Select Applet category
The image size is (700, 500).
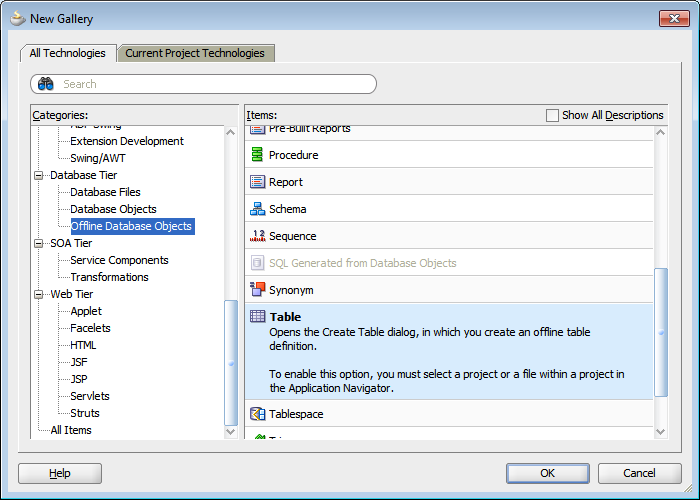[86, 311]
